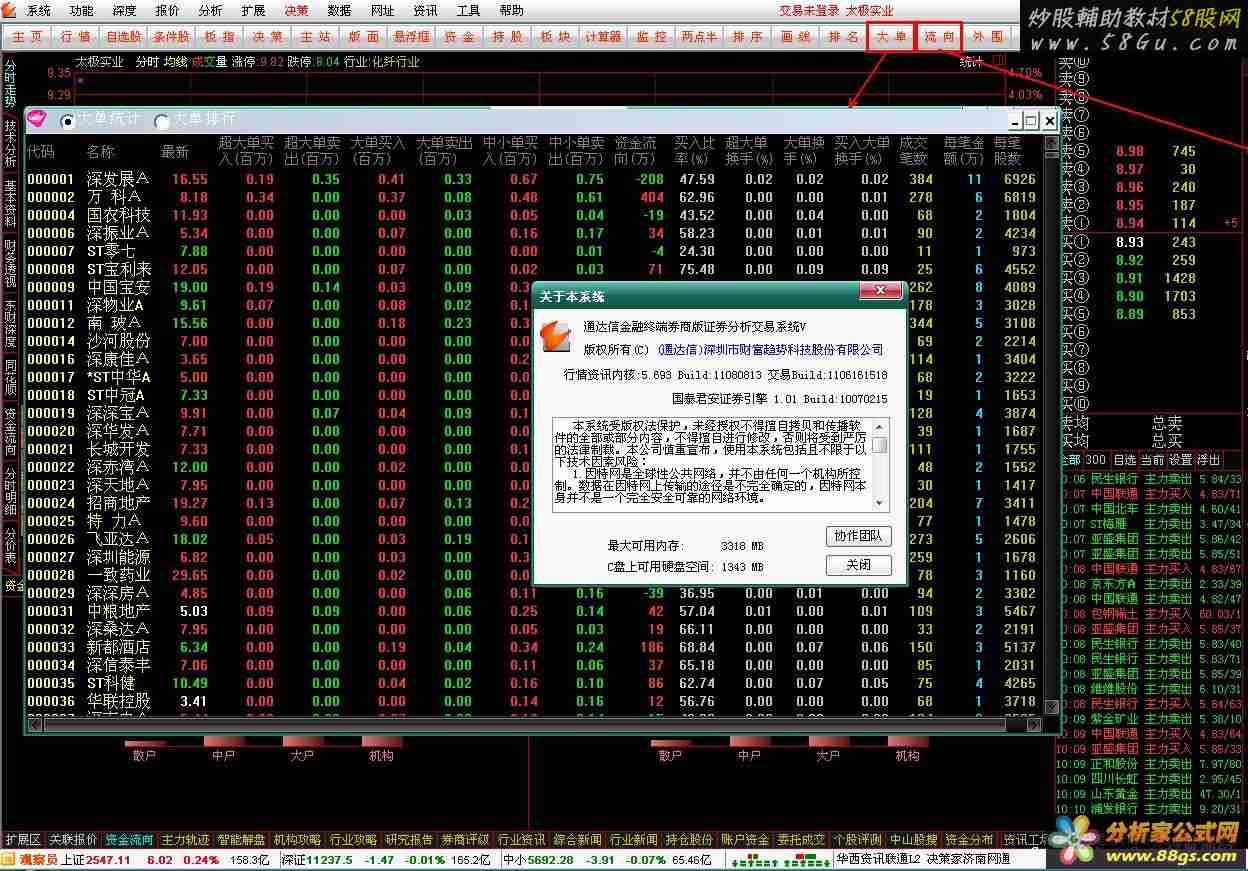Viewport: 1248px width, 871px height.
Task: Click the 资金 toolbar button
Action: (x=459, y=36)
